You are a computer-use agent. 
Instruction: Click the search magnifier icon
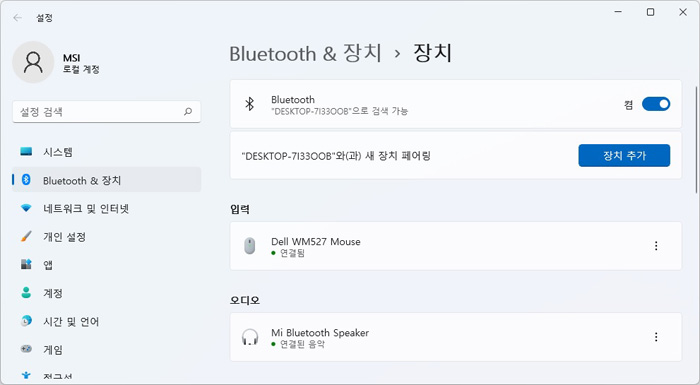(x=188, y=112)
